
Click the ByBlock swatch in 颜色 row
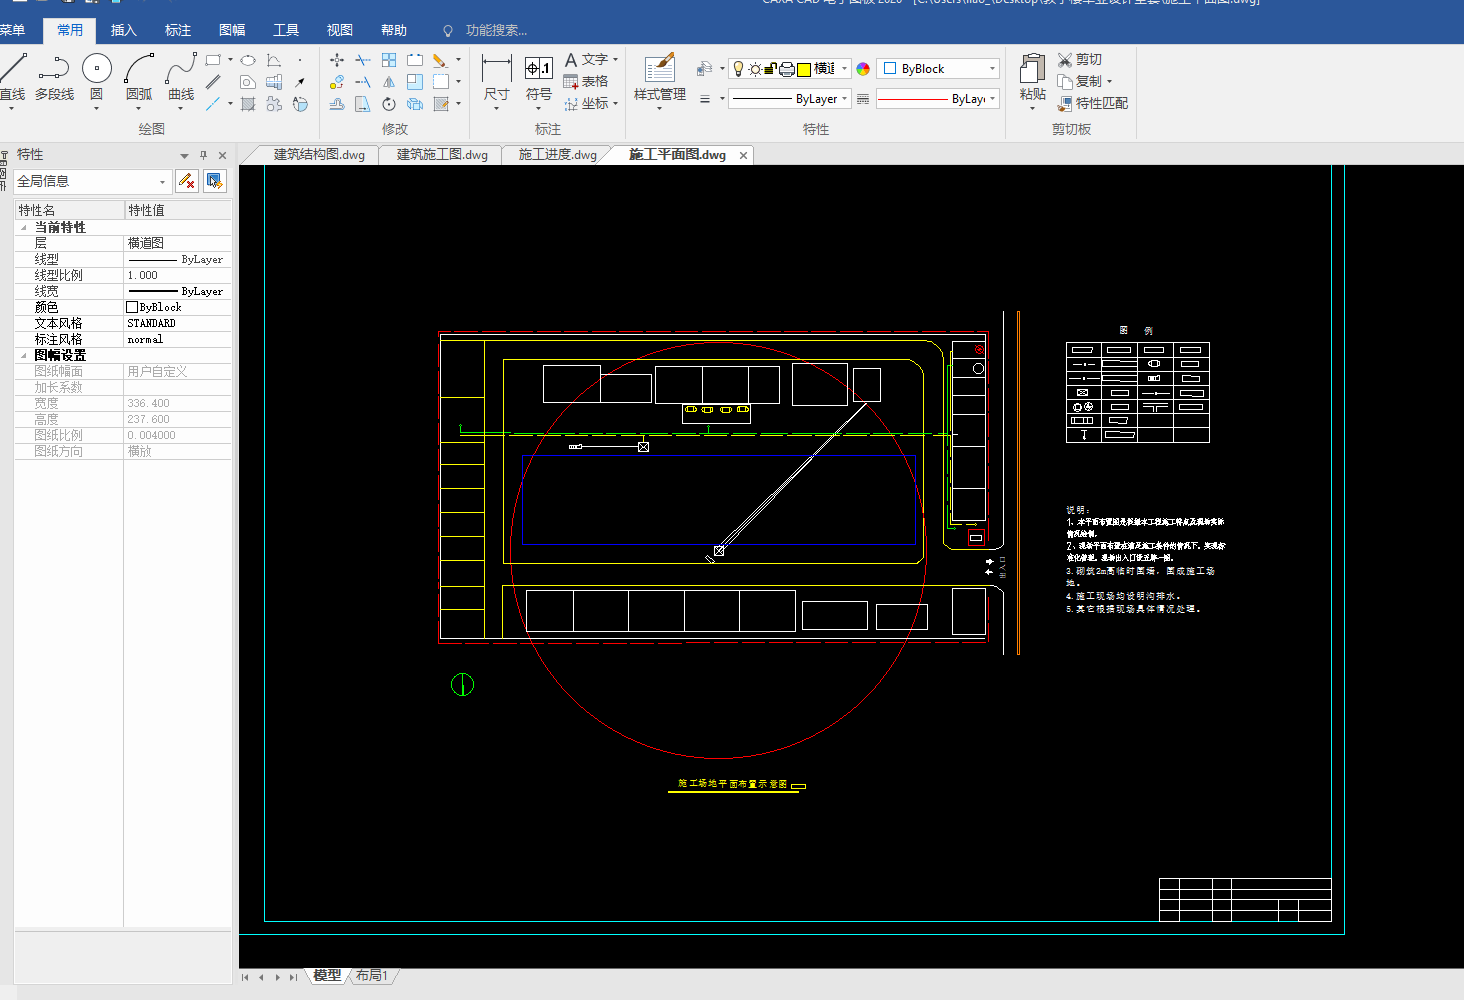[132, 307]
